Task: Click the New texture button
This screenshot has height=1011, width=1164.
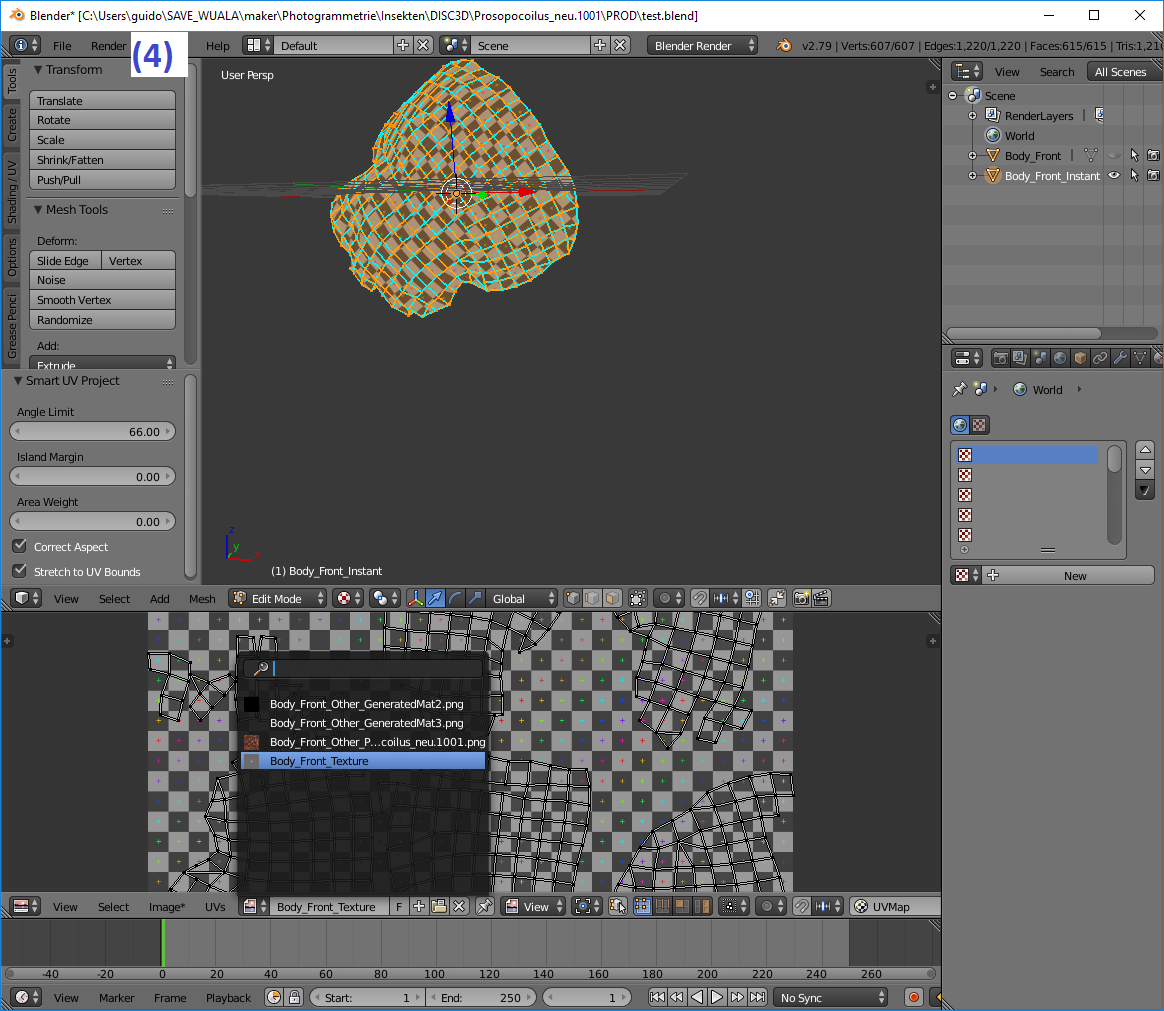Action: [x=1074, y=576]
